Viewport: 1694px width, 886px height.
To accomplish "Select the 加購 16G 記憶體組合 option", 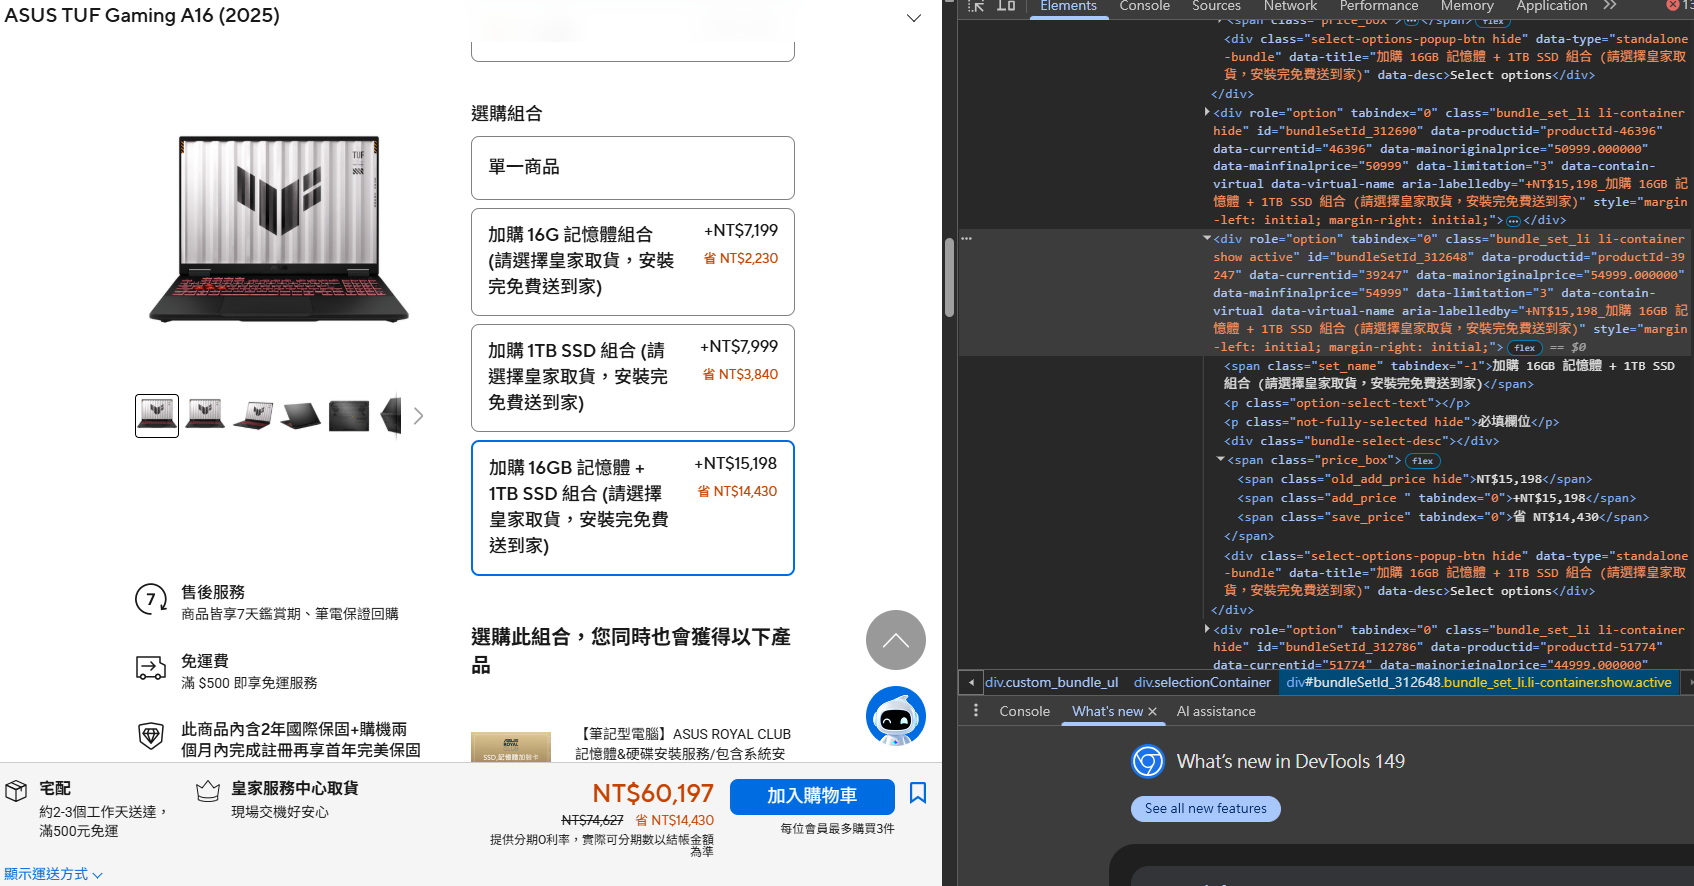I will point(633,262).
